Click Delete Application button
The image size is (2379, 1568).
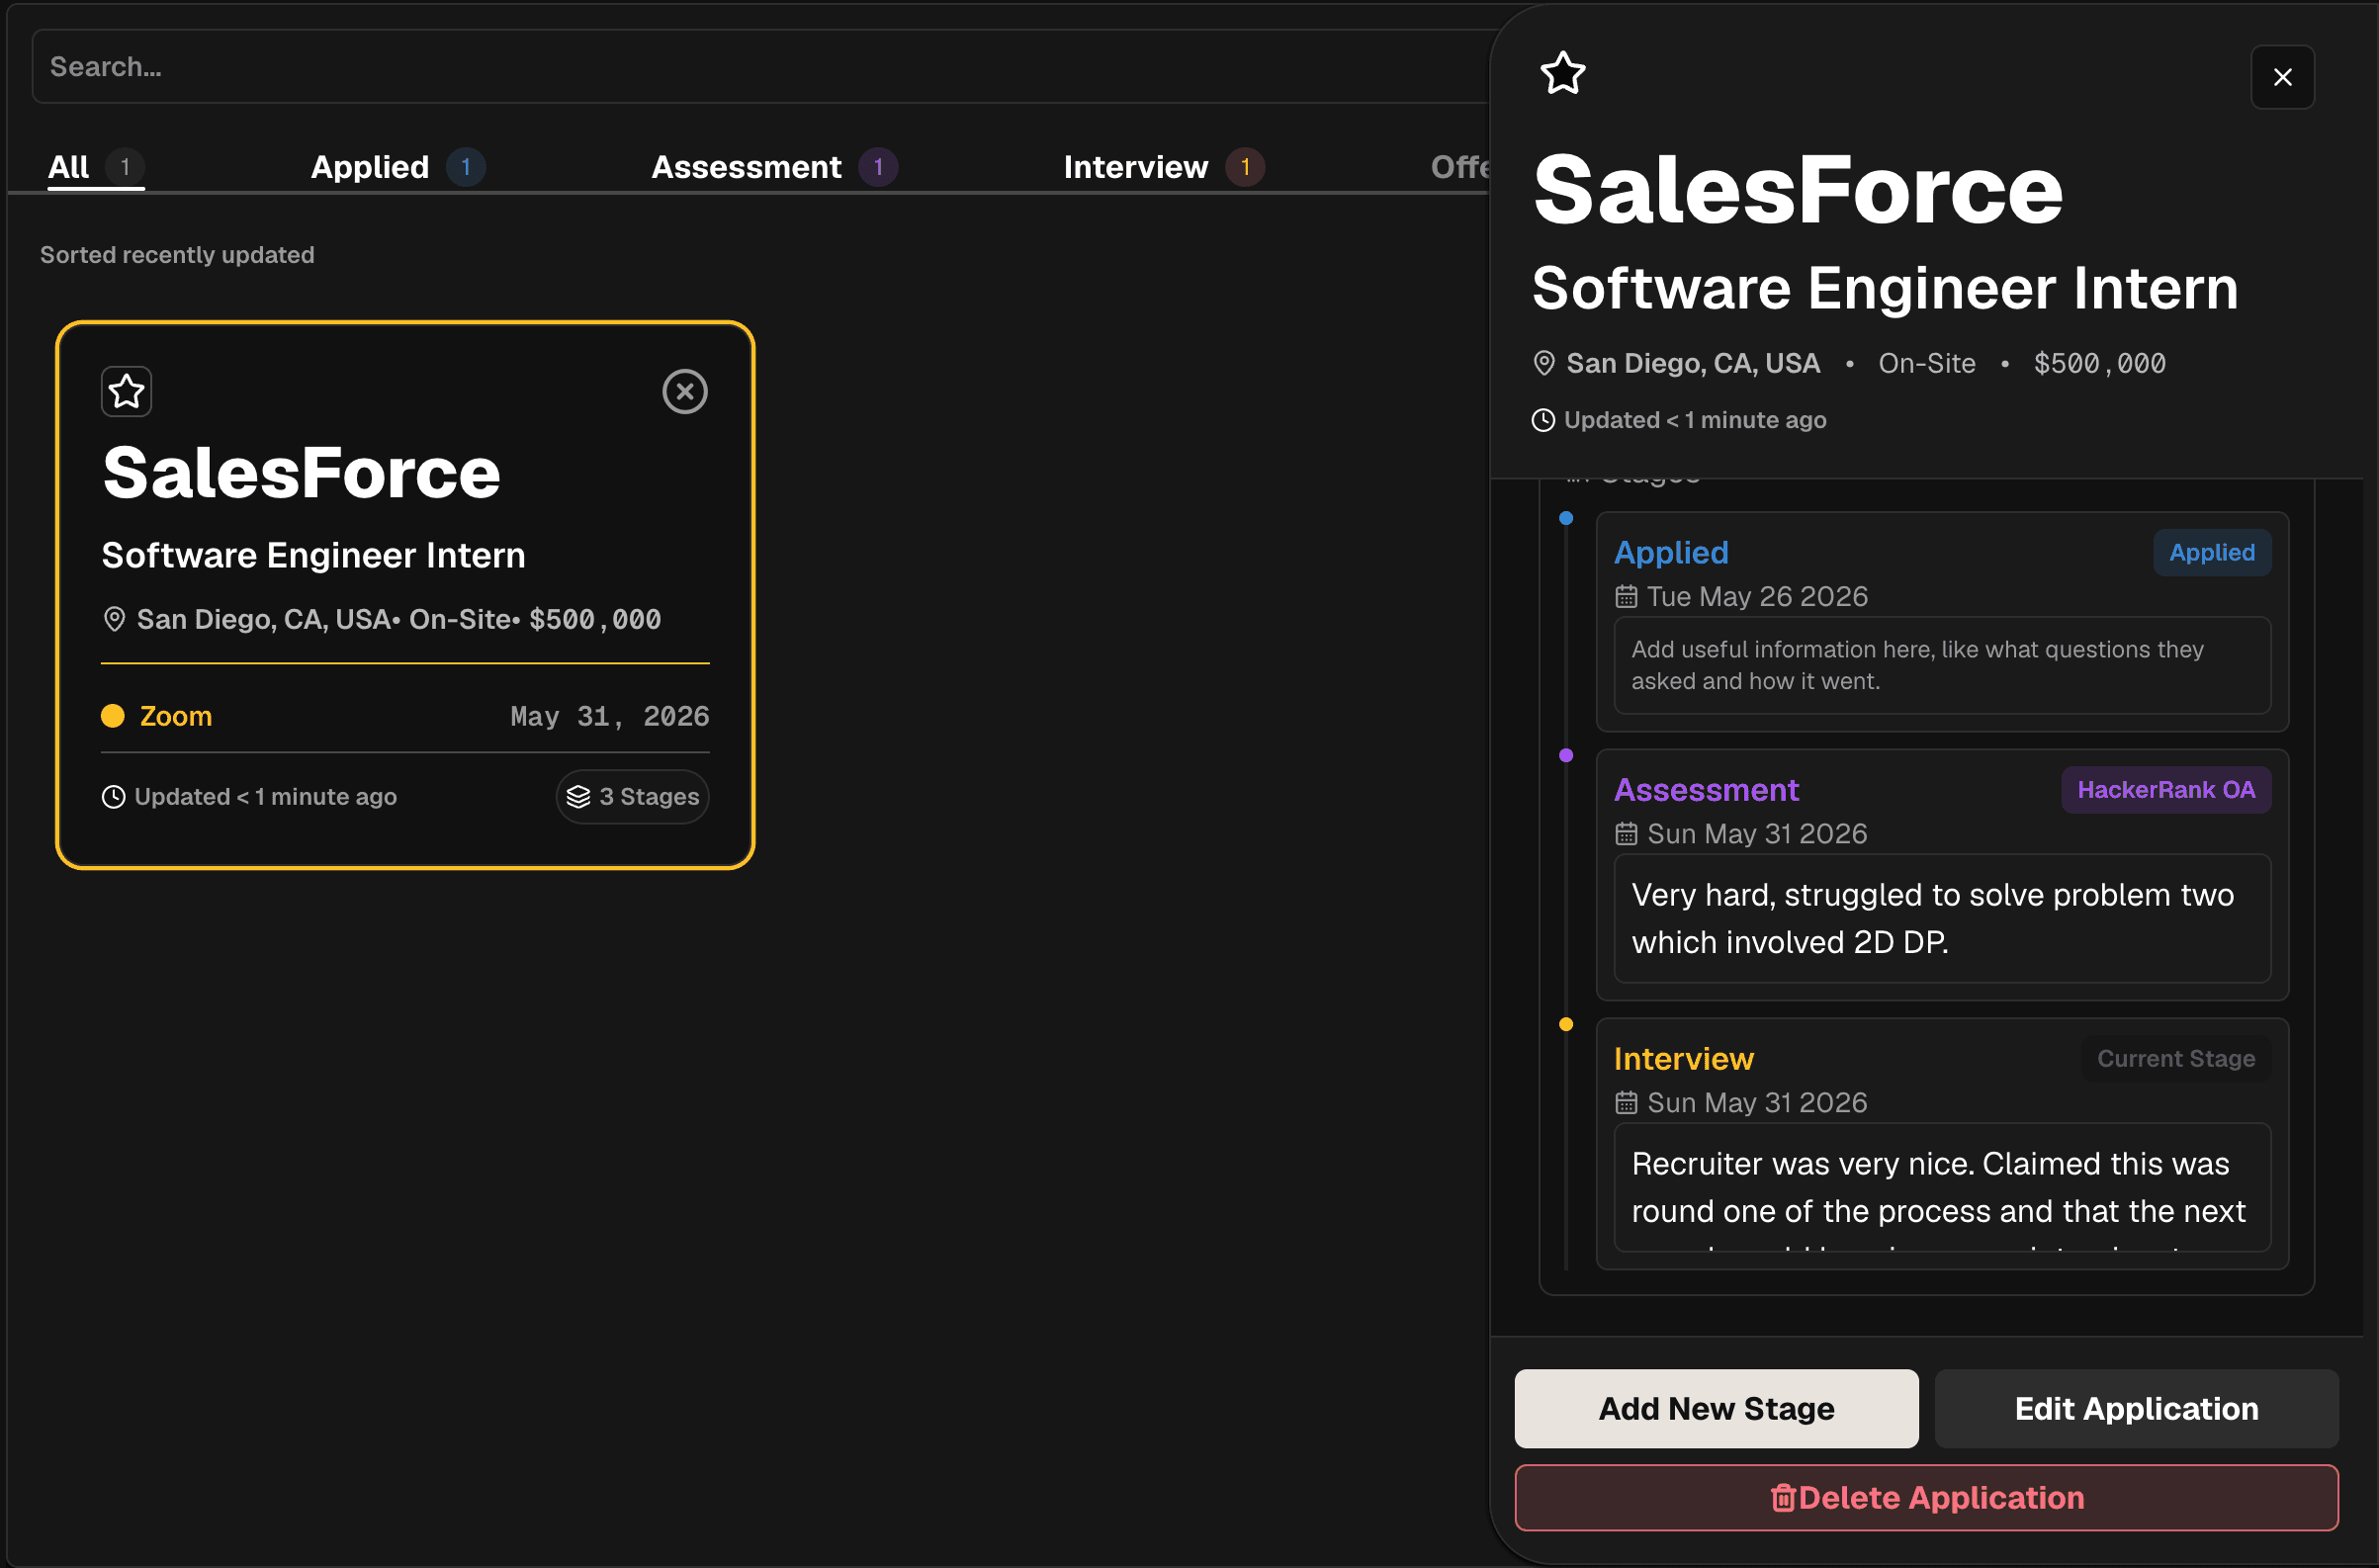tap(1927, 1498)
